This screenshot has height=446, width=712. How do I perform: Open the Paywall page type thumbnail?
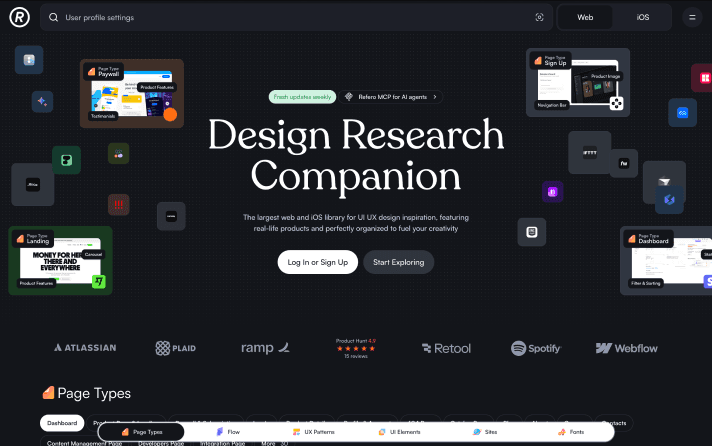(132, 94)
